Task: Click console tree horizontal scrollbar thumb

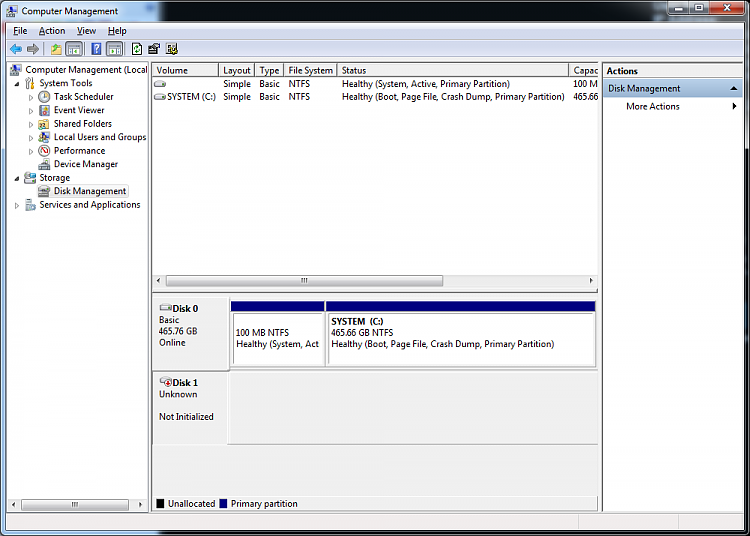Action: pyautogui.click(x=75, y=504)
